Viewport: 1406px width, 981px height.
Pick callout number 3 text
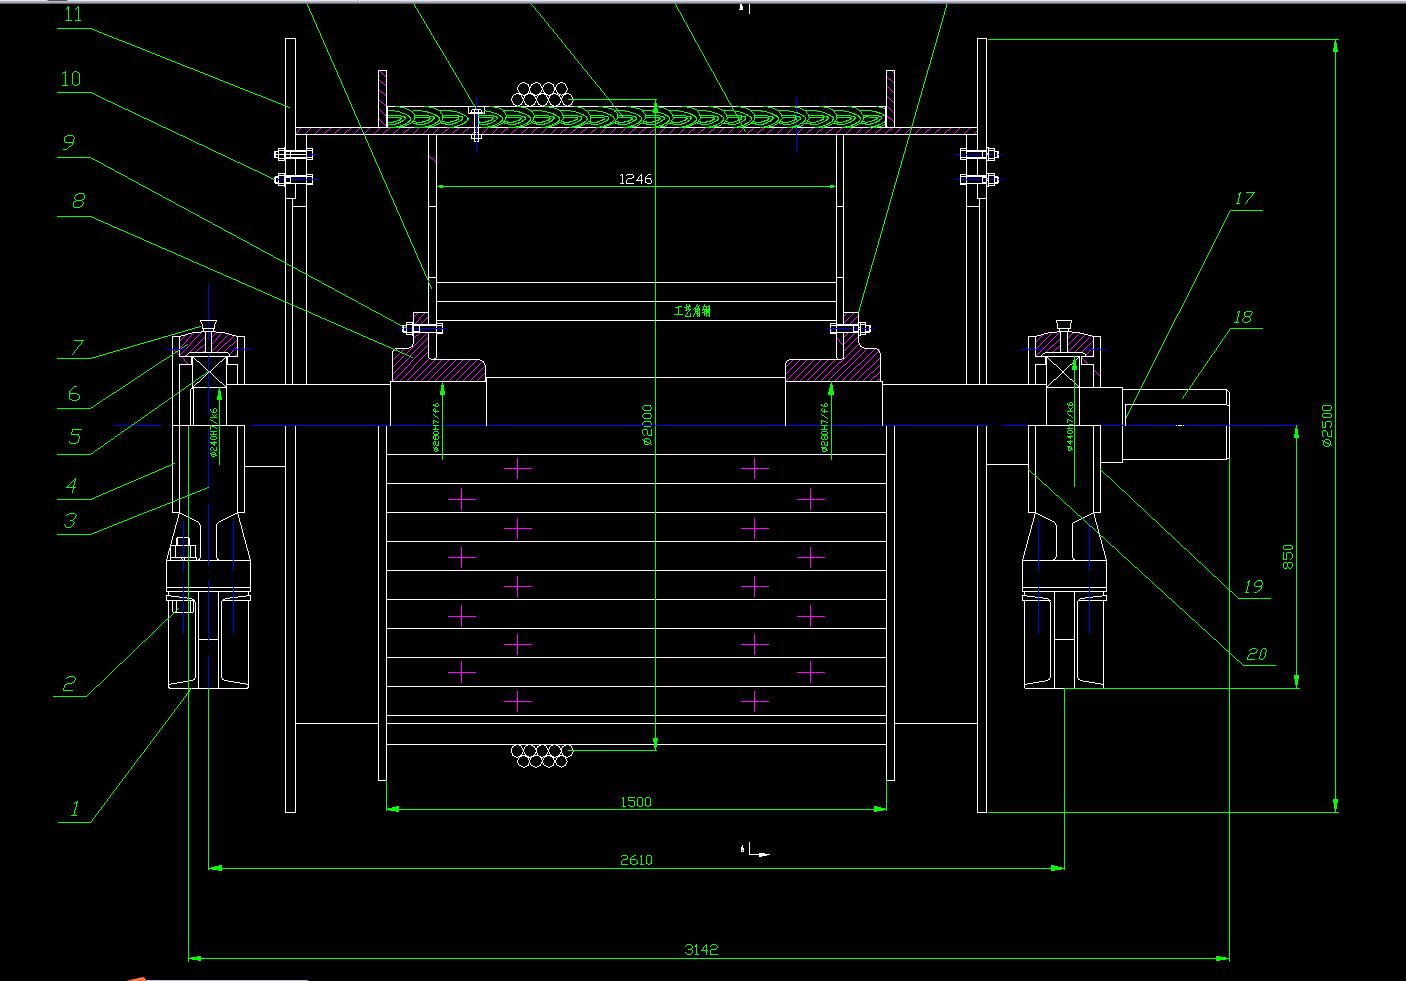70,520
